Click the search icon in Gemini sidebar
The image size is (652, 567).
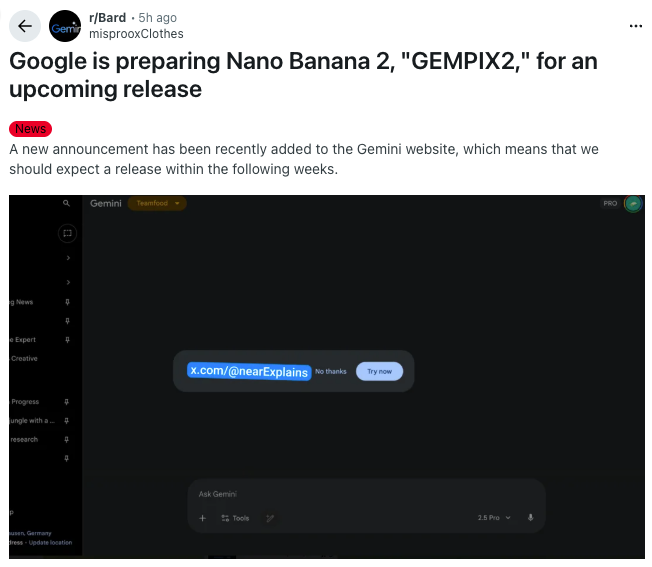(x=67, y=203)
